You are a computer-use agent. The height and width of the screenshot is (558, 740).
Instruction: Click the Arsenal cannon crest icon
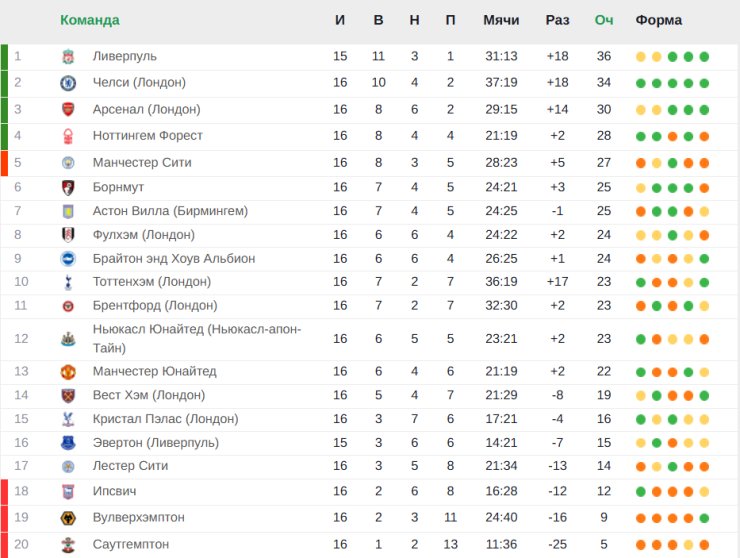click(68, 110)
